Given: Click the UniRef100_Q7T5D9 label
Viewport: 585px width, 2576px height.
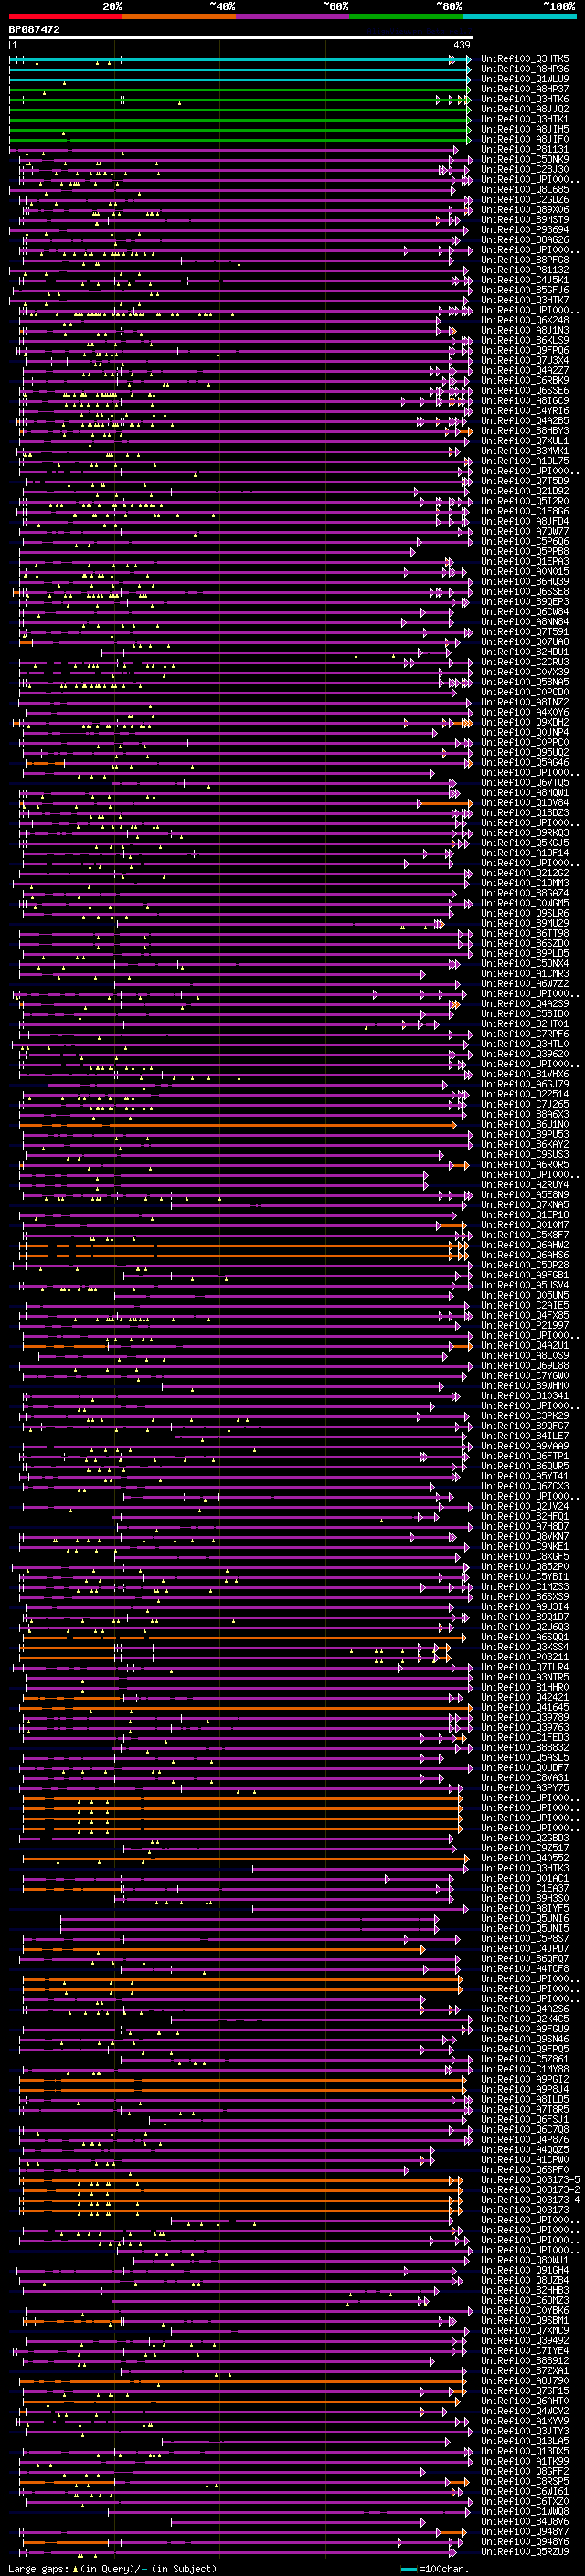Looking at the screenshot, I should (525, 481).
